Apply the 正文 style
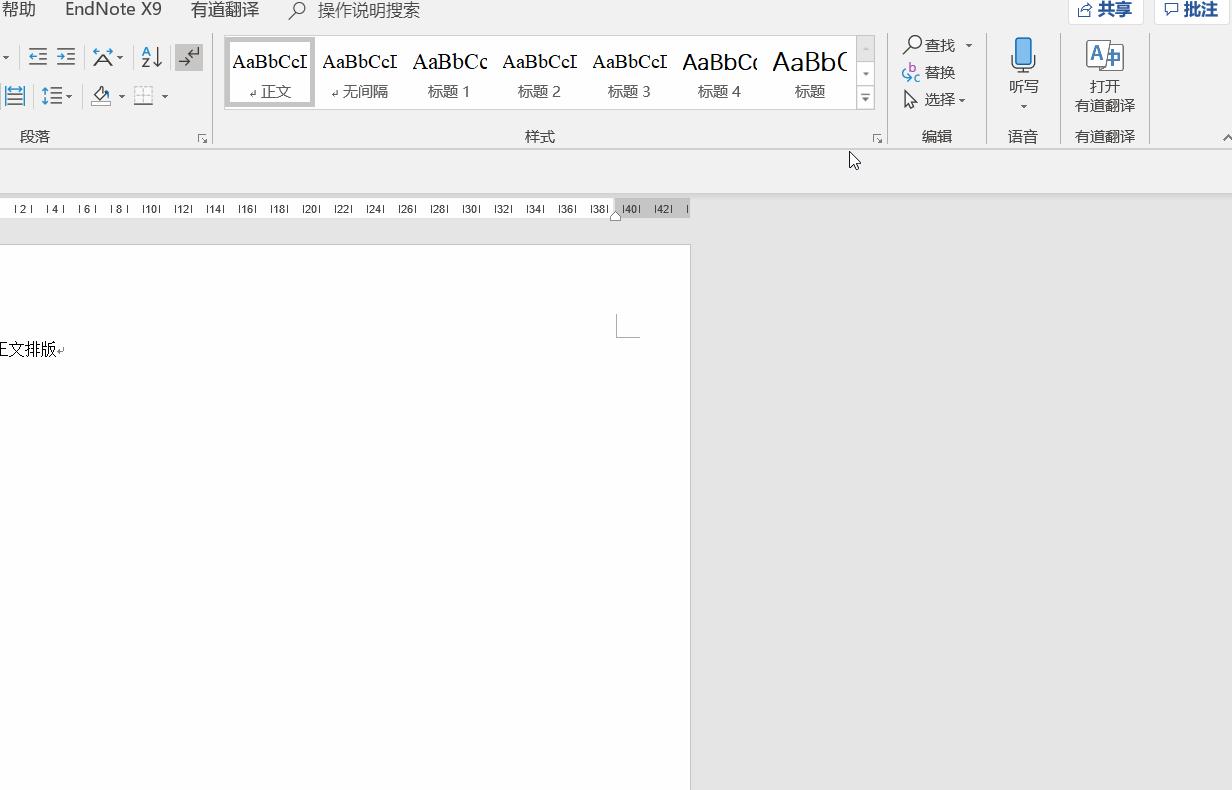 coord(270,72)
